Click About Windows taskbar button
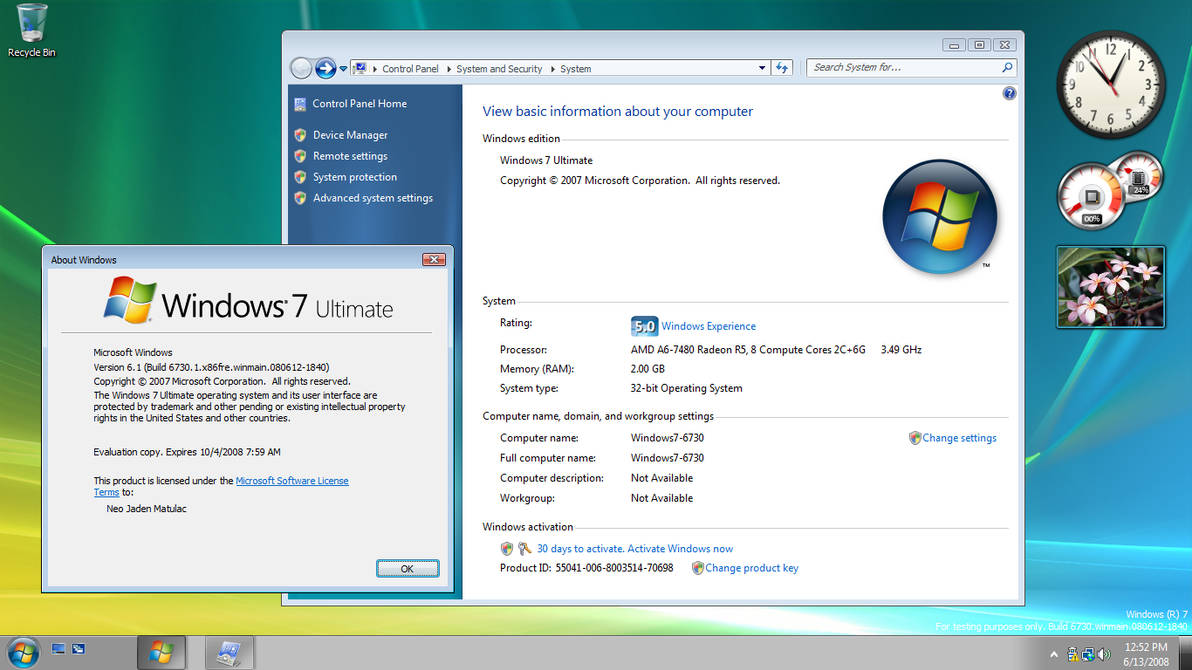Screen dimensions: 1192x670 click(161, 653)
